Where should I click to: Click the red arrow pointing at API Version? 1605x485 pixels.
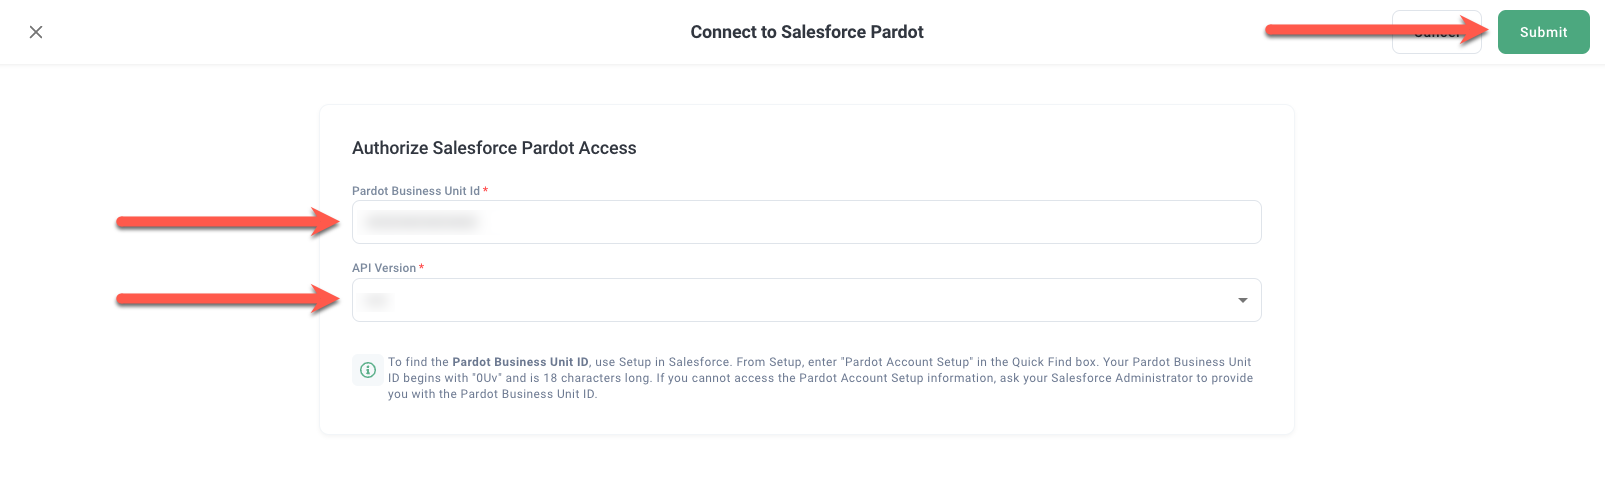228,299
